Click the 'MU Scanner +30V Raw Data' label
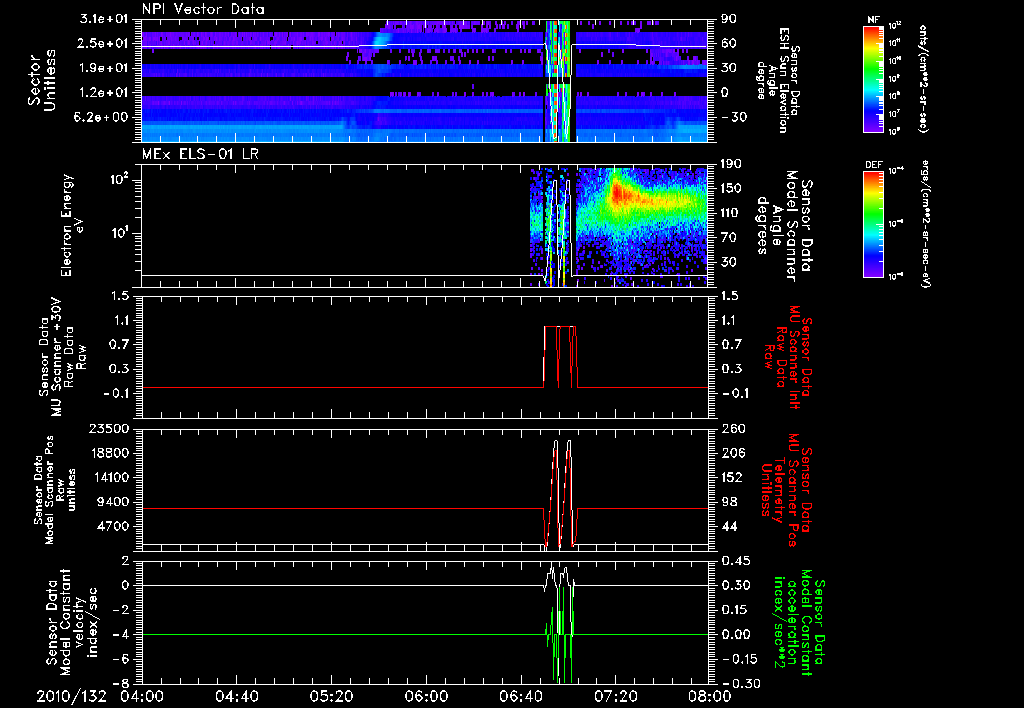The height and width of the screenshot is (708, 1024). point(63,356)
